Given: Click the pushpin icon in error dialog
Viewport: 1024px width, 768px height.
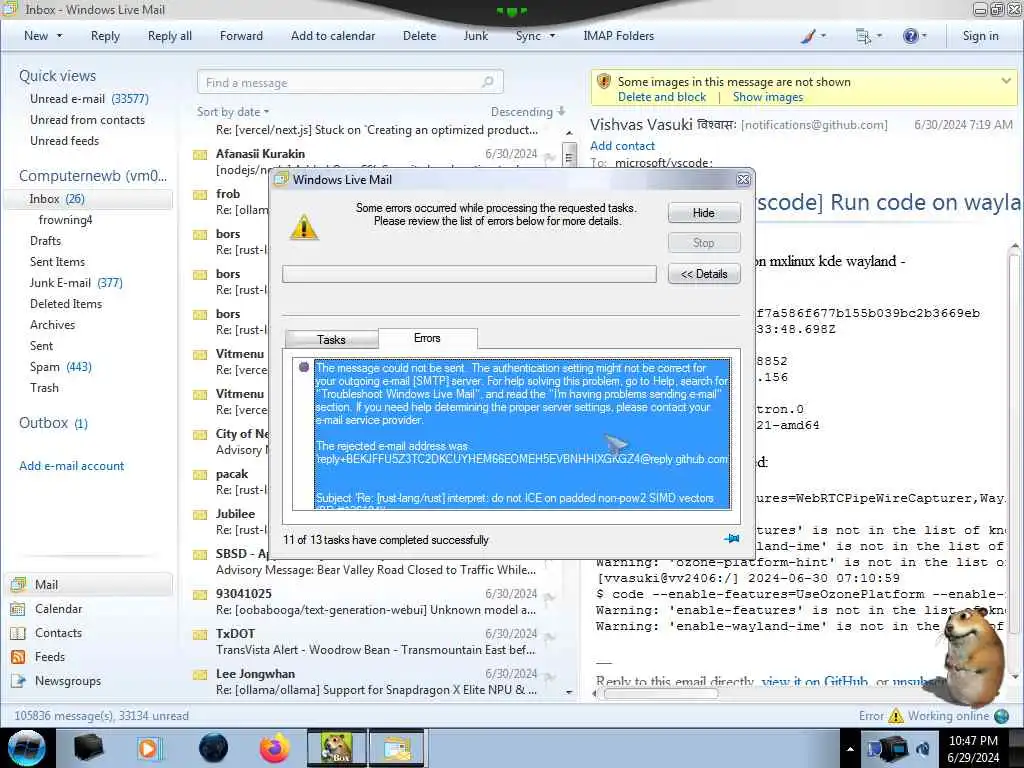Looking at the screenshot, I should click(x=731, y=539).
